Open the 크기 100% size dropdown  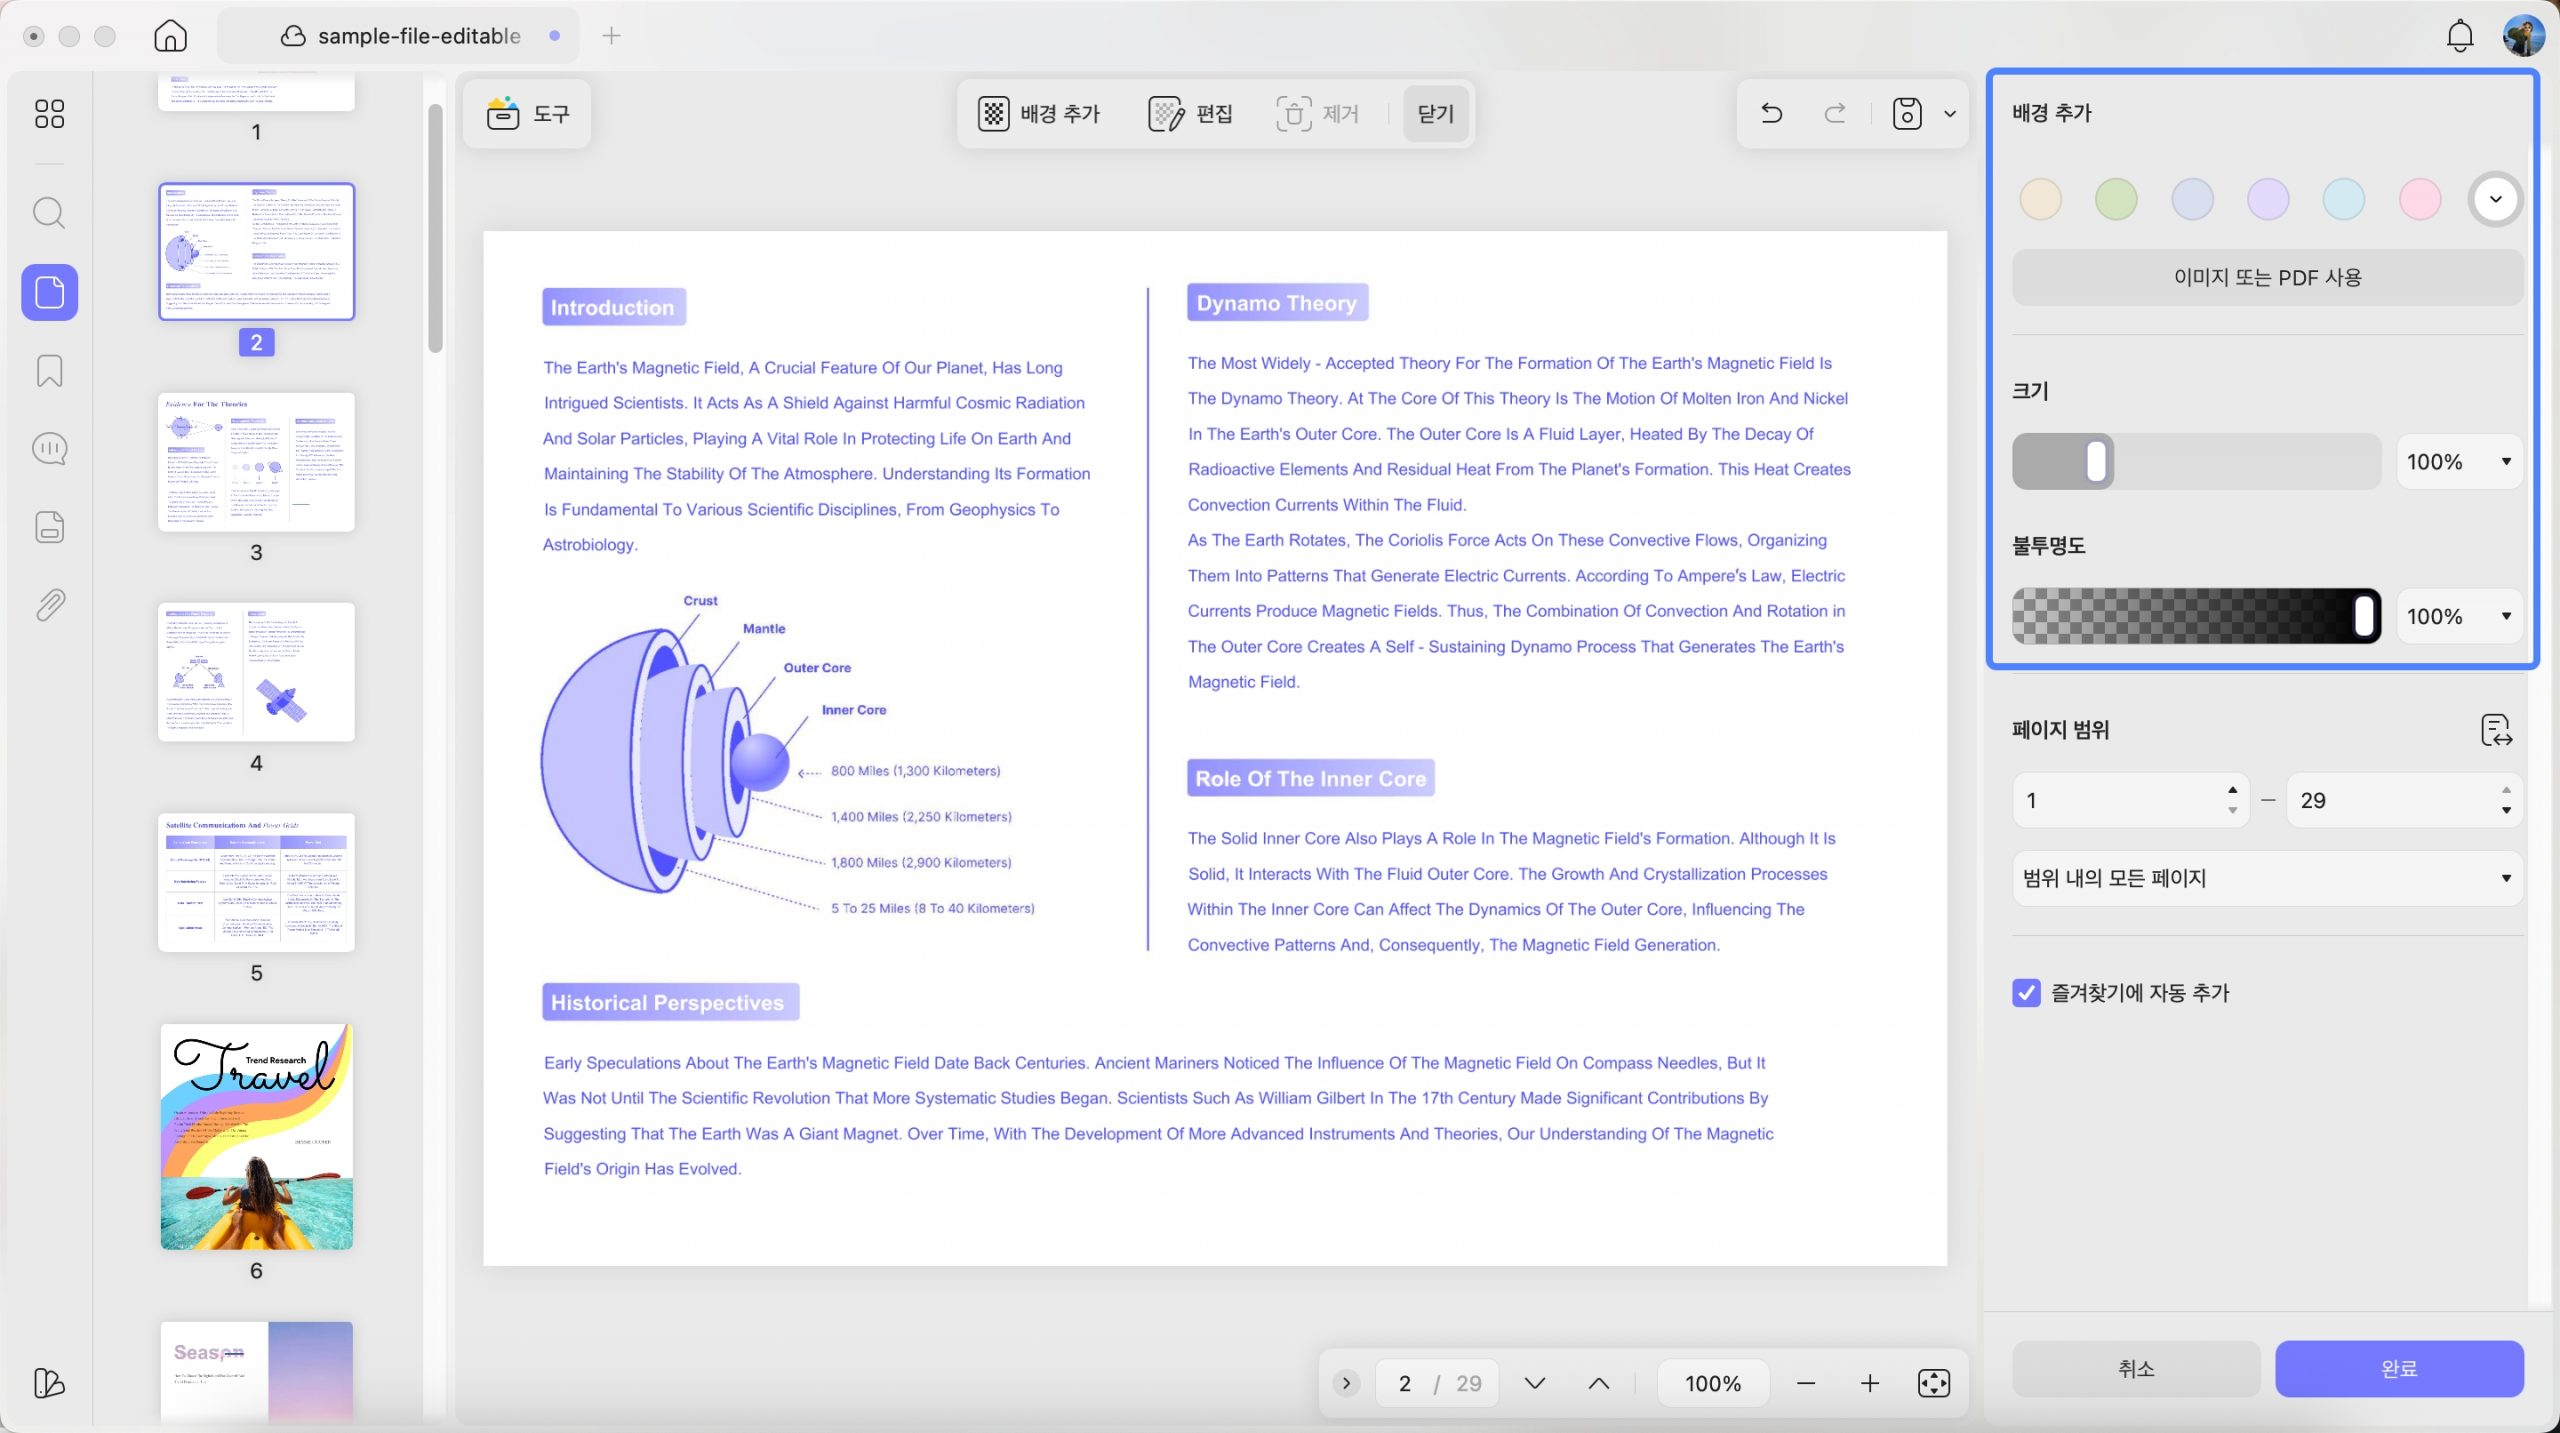[x=2459, y=462]
